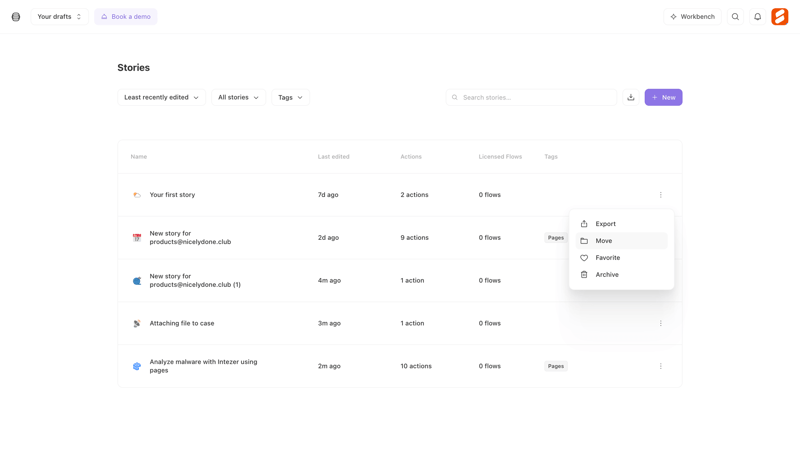Open the notifications bell

(758, 17)
